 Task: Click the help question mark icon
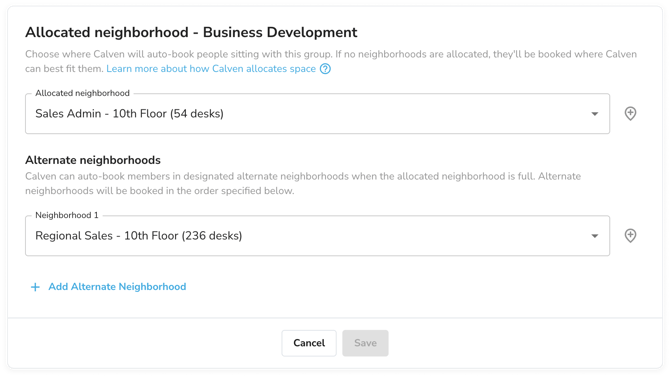(325, 69)
